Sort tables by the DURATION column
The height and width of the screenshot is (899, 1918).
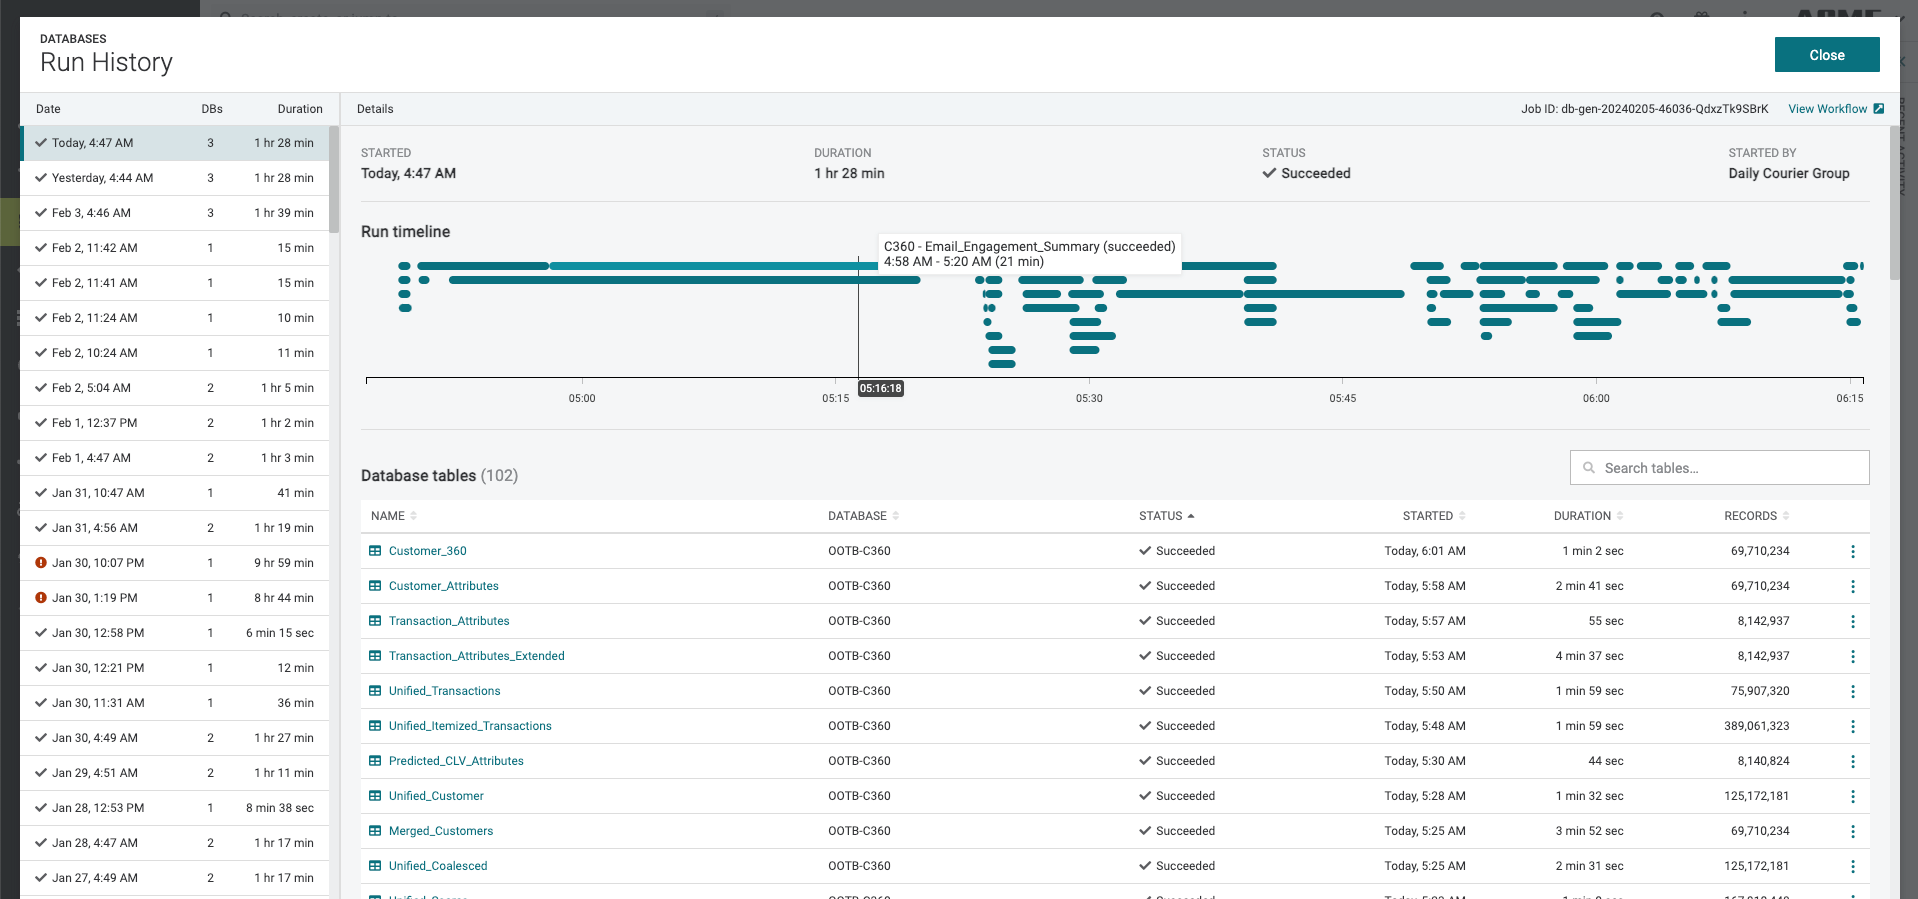click(1588, 516)
